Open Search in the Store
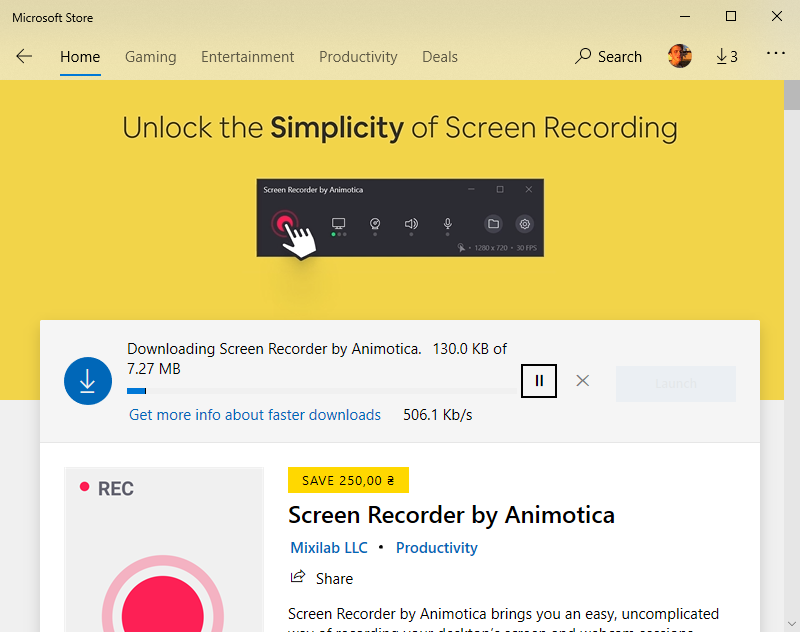The image size is (800, 632). point(608,57)
